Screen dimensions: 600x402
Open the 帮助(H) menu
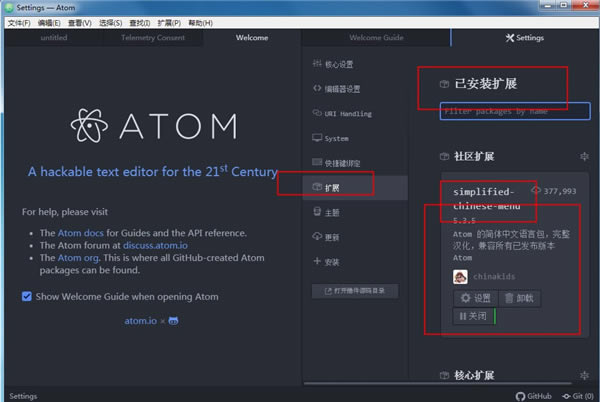tap(201, 23)
